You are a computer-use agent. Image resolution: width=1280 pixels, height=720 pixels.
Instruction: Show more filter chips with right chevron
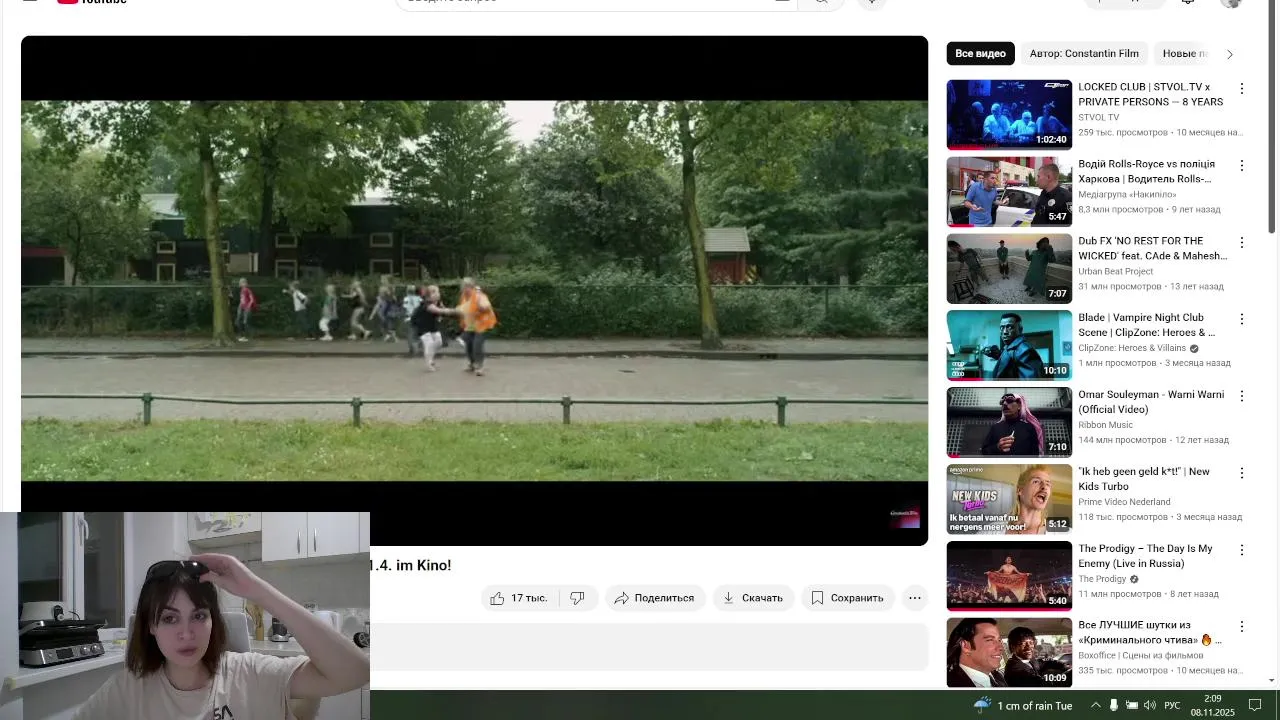click(x=1229, y=54)
